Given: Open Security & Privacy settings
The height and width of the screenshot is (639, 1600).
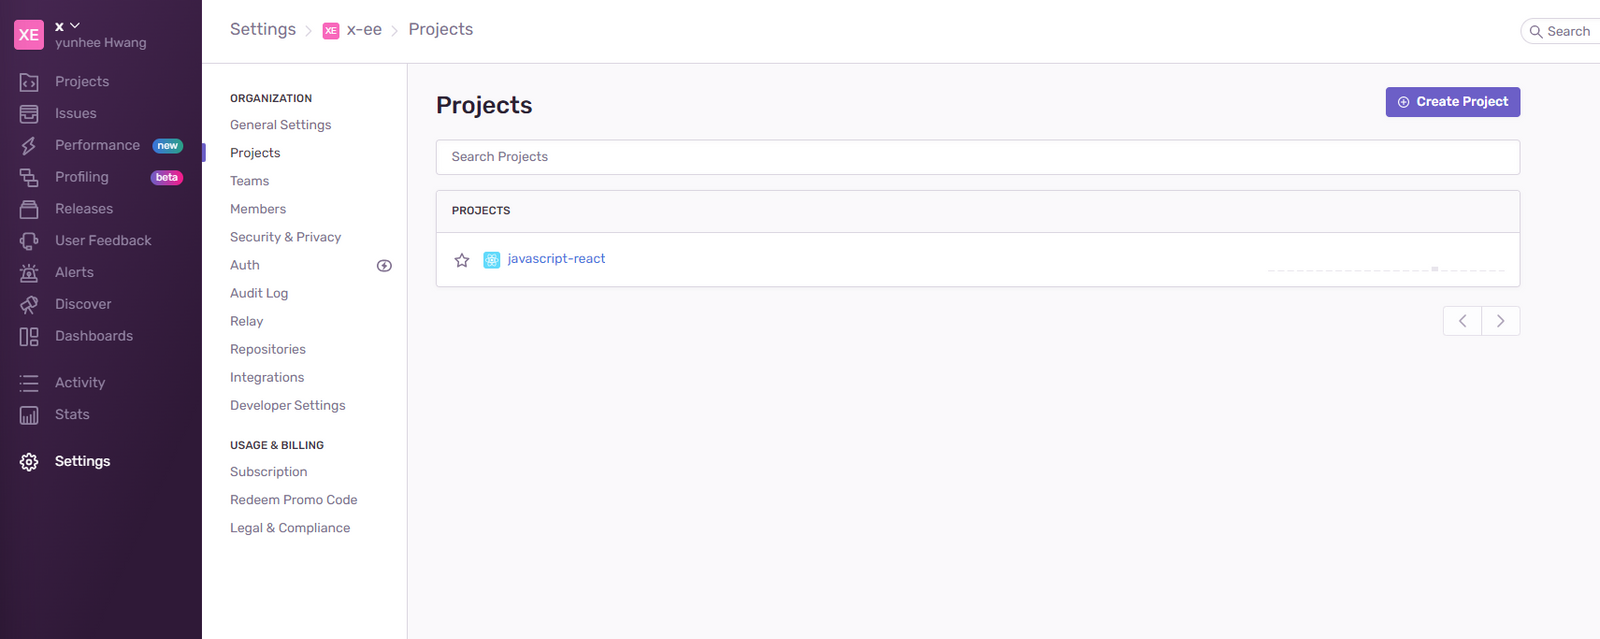Looking at the screenshot, I should pos(285,237).
